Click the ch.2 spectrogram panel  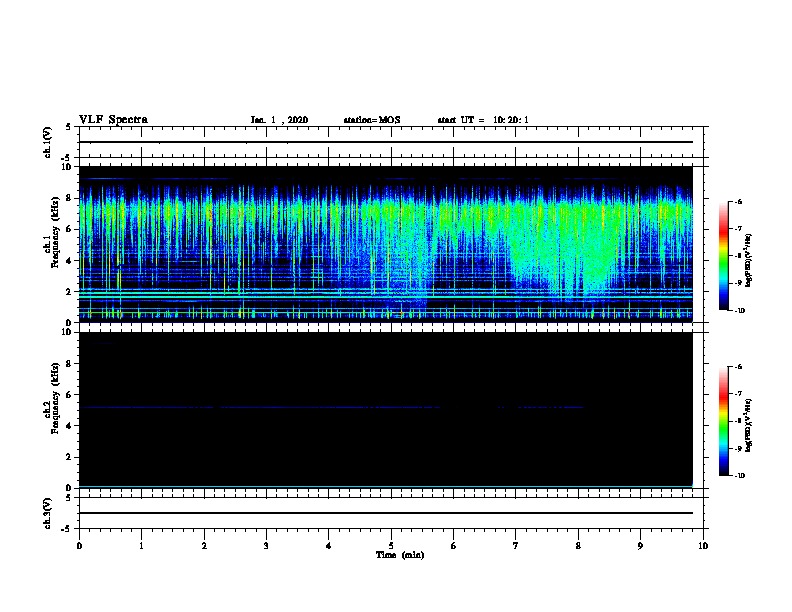pyautogui.click(x=385, y=410)
